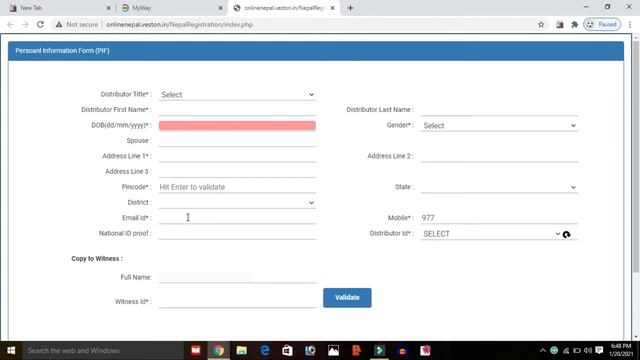Image resolution: width=640 pixels, height=360 pixels.
Task: Focus the highlighted DOB field
Action: [x=237, y=125]
